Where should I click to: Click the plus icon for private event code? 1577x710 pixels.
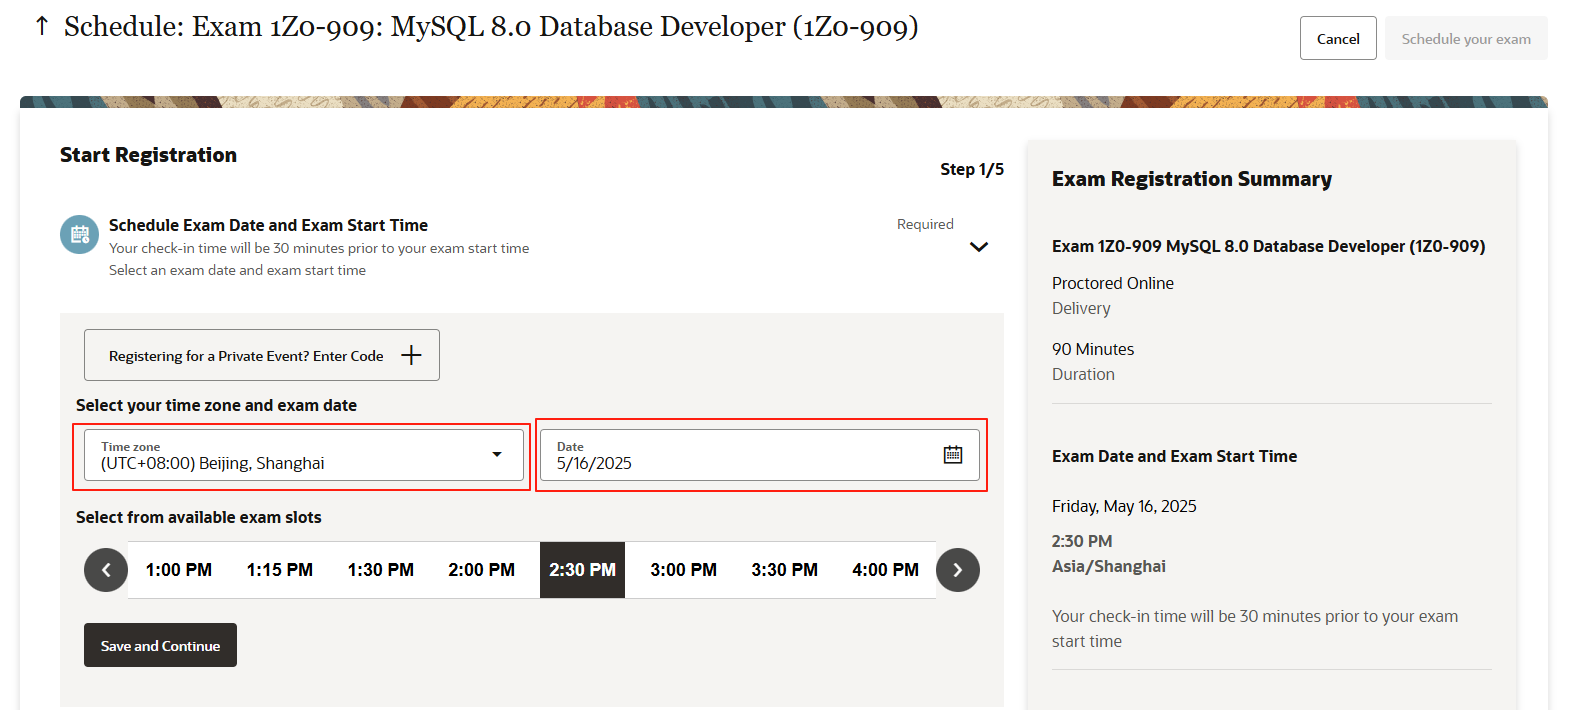click(411, 355)
